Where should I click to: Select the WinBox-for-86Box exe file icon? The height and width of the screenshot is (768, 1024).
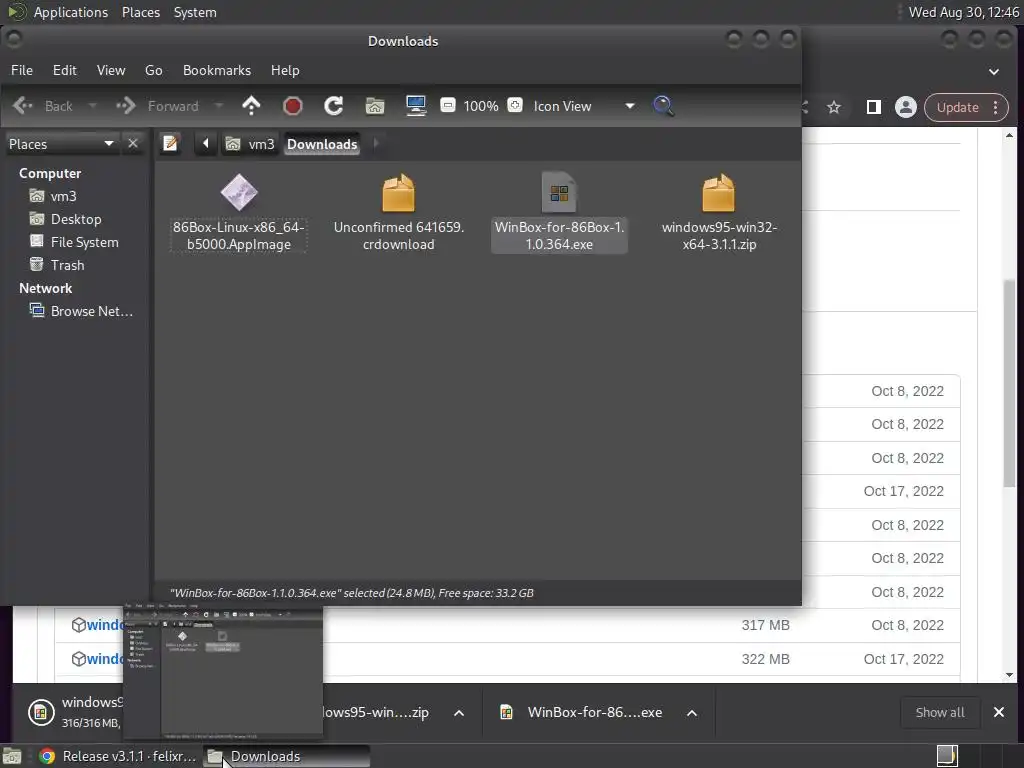(559, 193)
